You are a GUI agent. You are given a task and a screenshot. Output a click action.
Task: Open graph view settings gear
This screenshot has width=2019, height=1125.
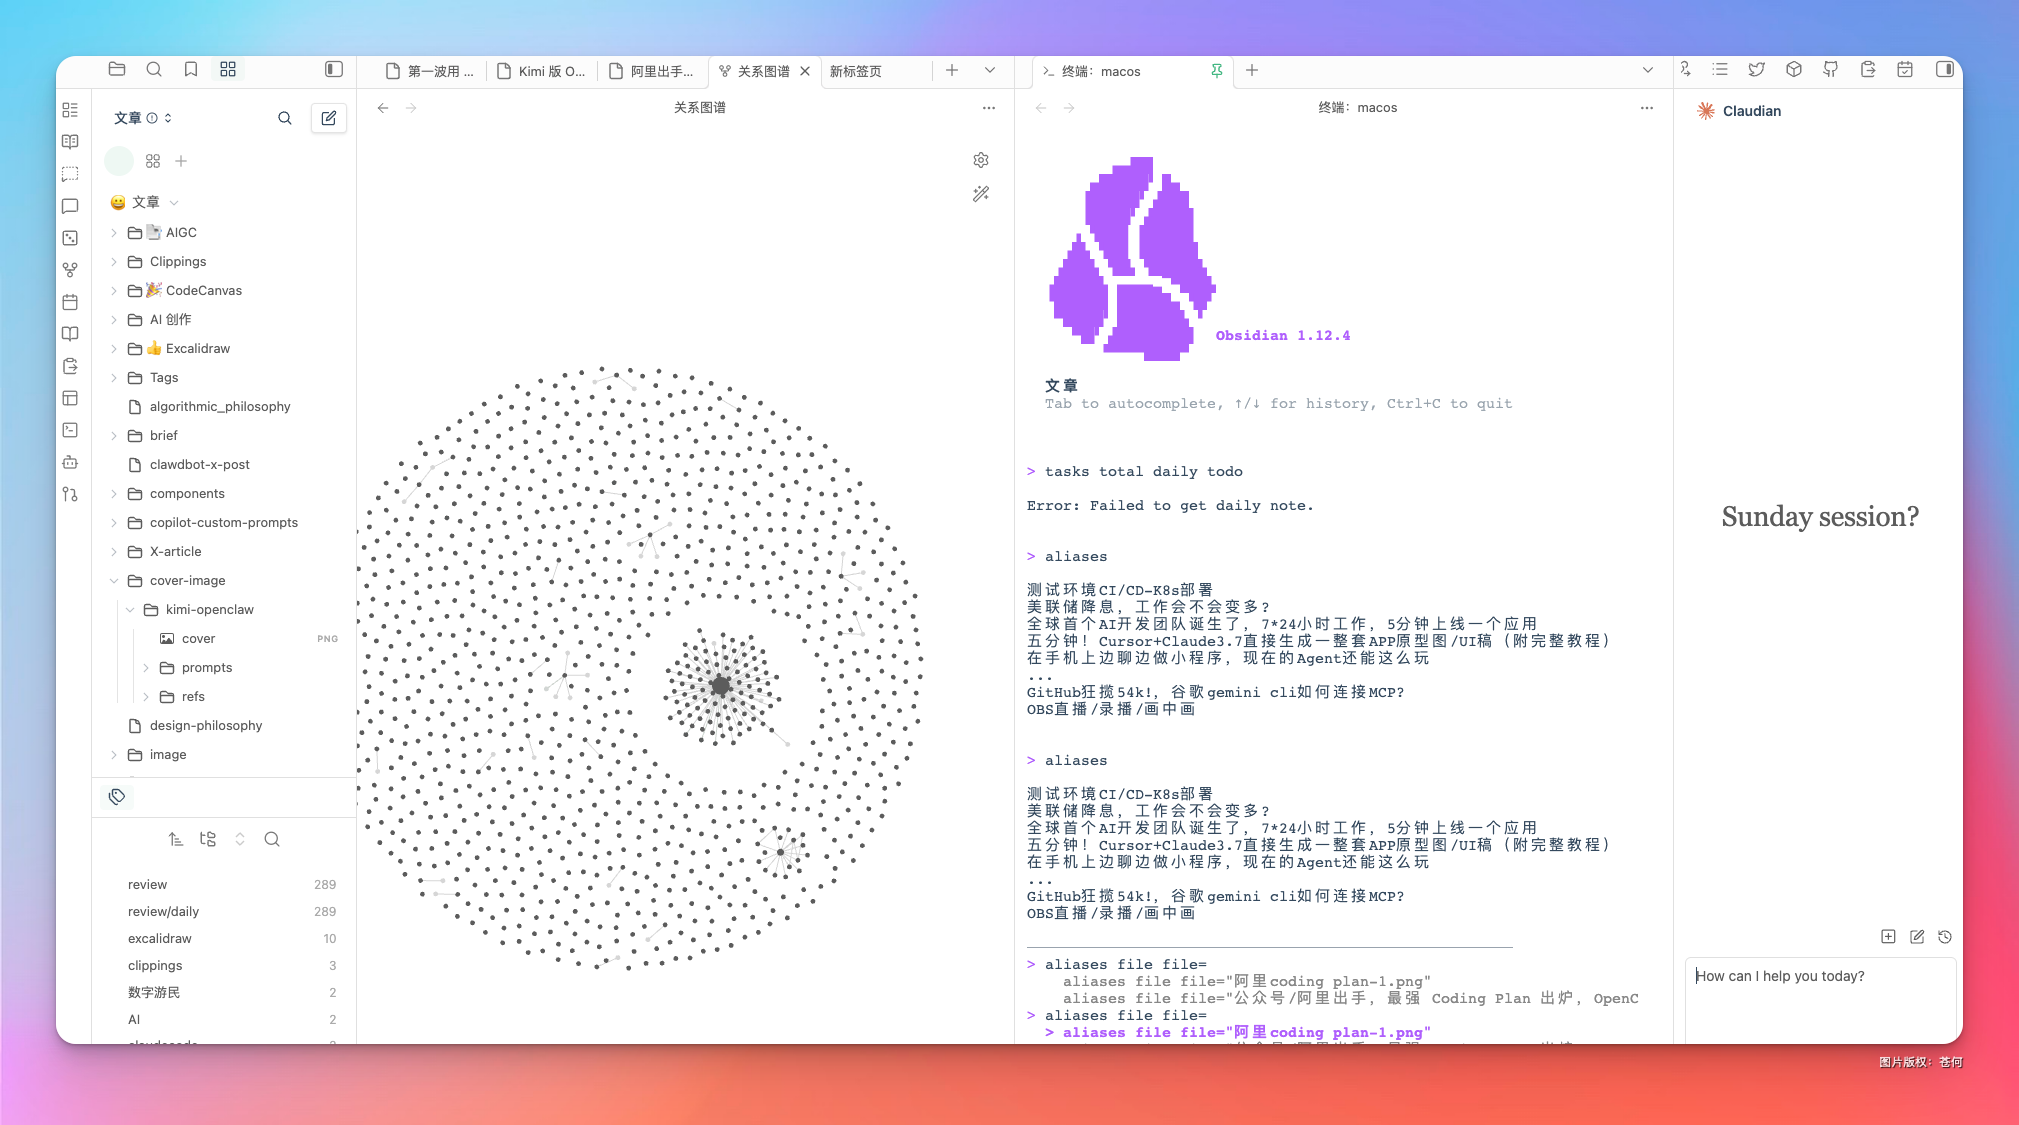[x=980, y=160]
